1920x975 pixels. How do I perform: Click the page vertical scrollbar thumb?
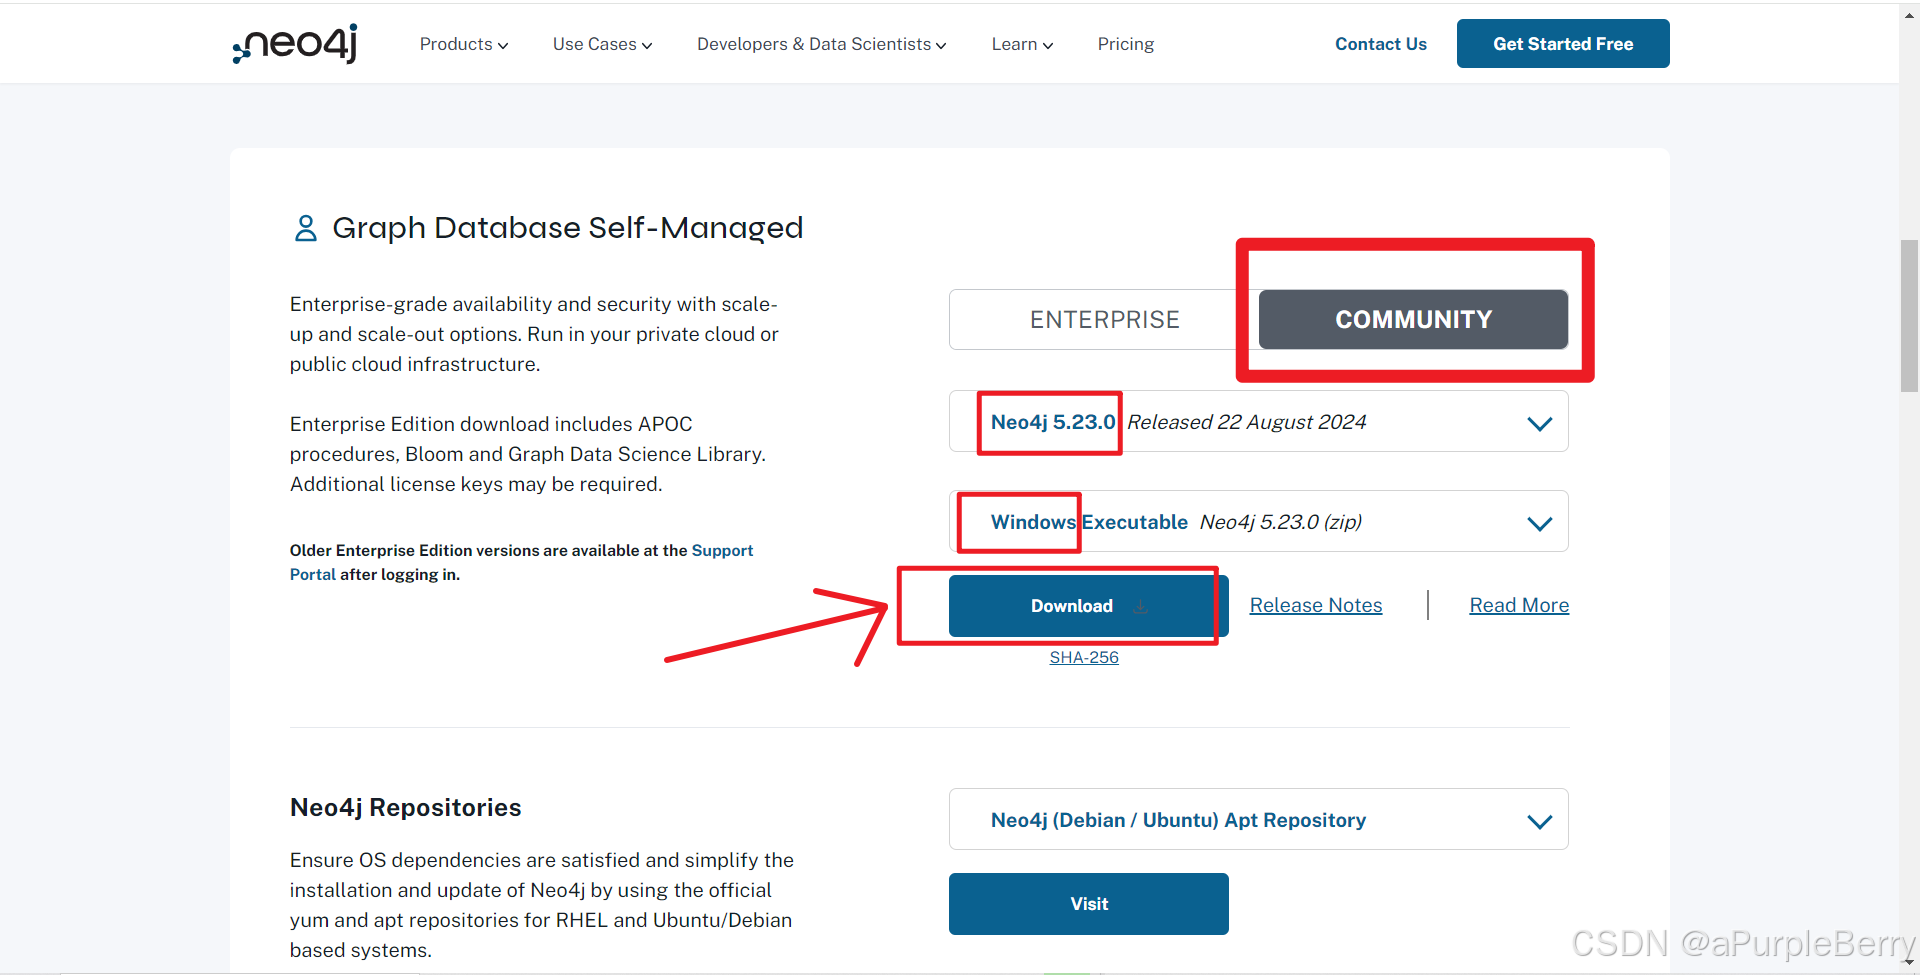point(1909,315)
